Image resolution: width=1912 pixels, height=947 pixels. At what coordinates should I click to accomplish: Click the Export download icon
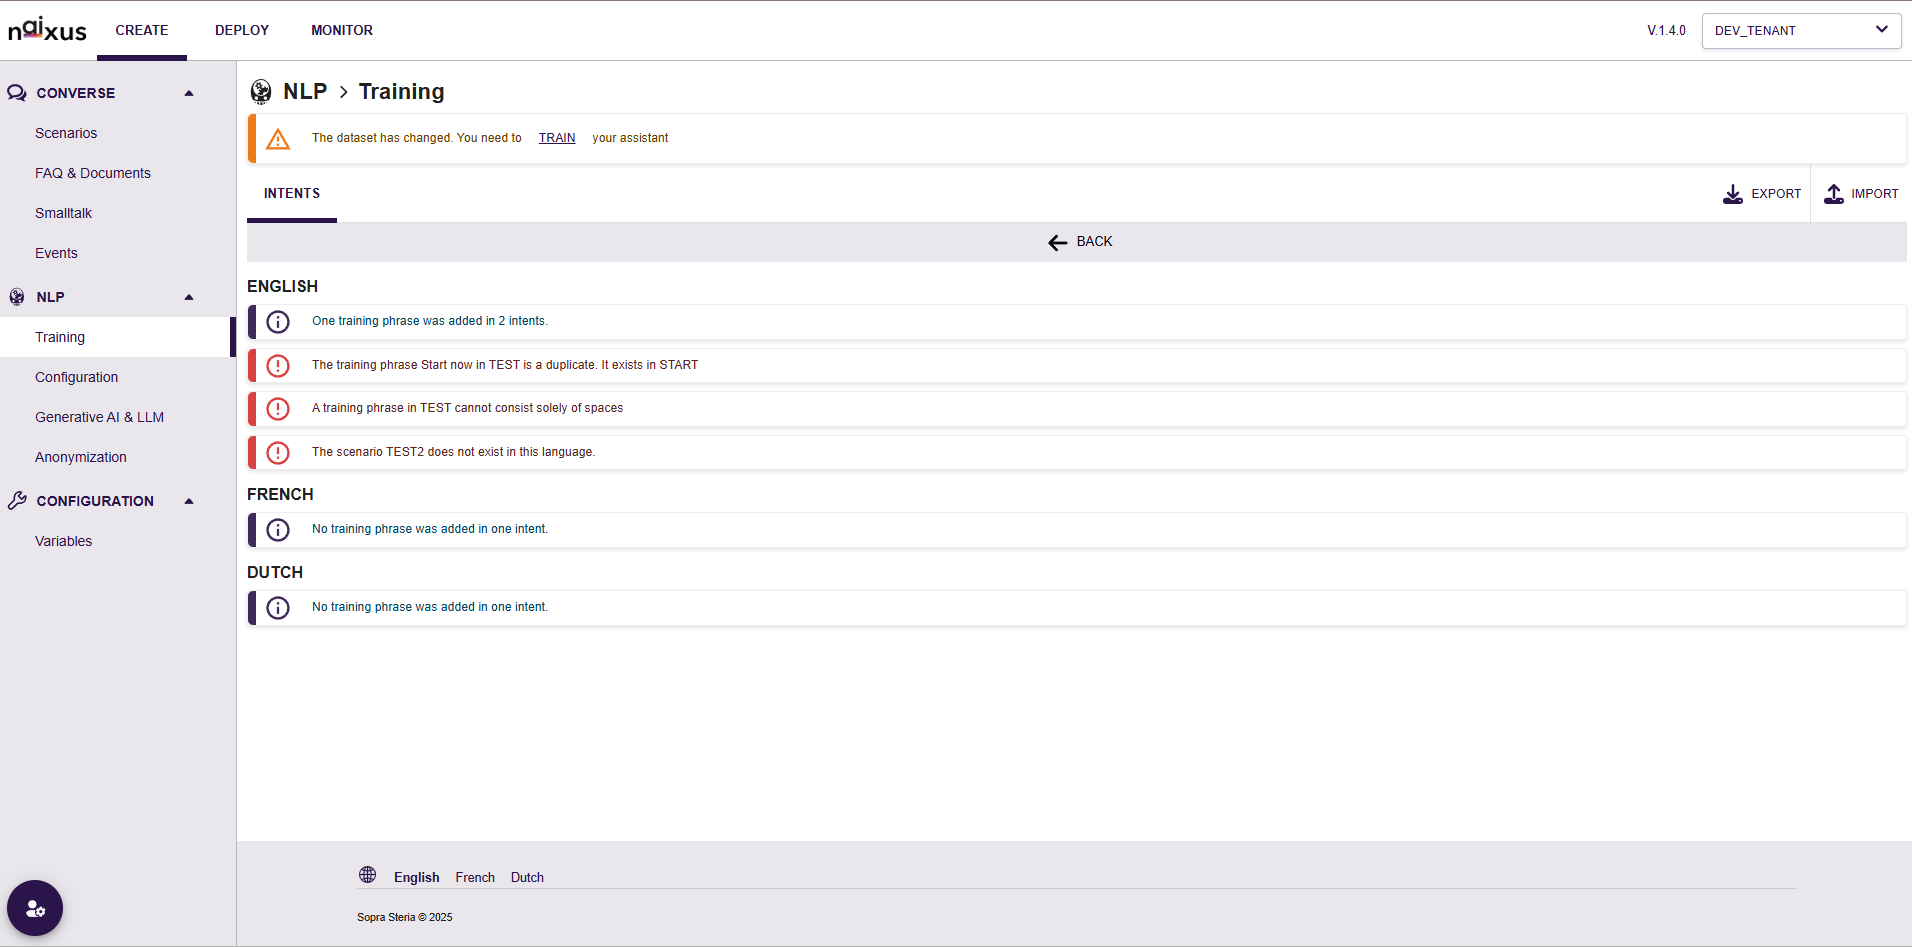[x=1733, y=194]
